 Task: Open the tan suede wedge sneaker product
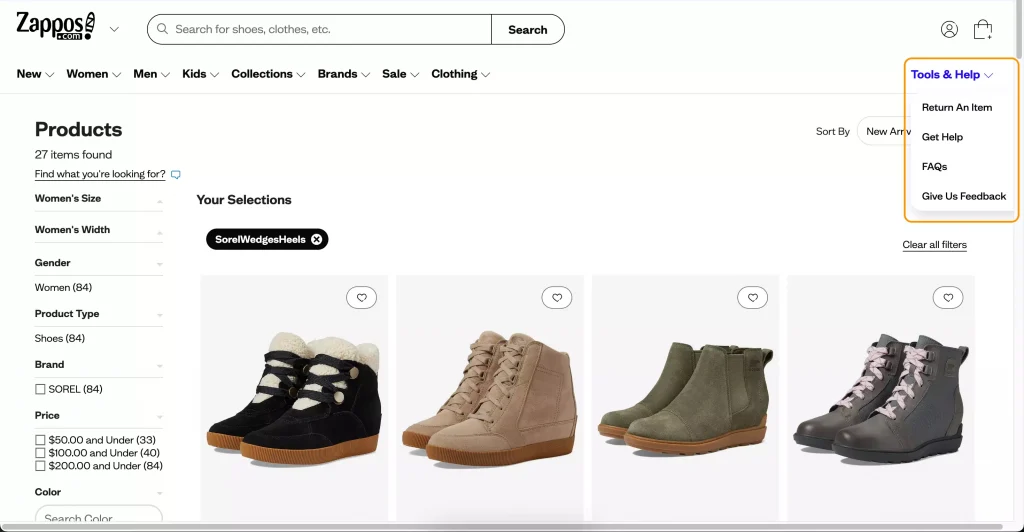coord(490,400)
